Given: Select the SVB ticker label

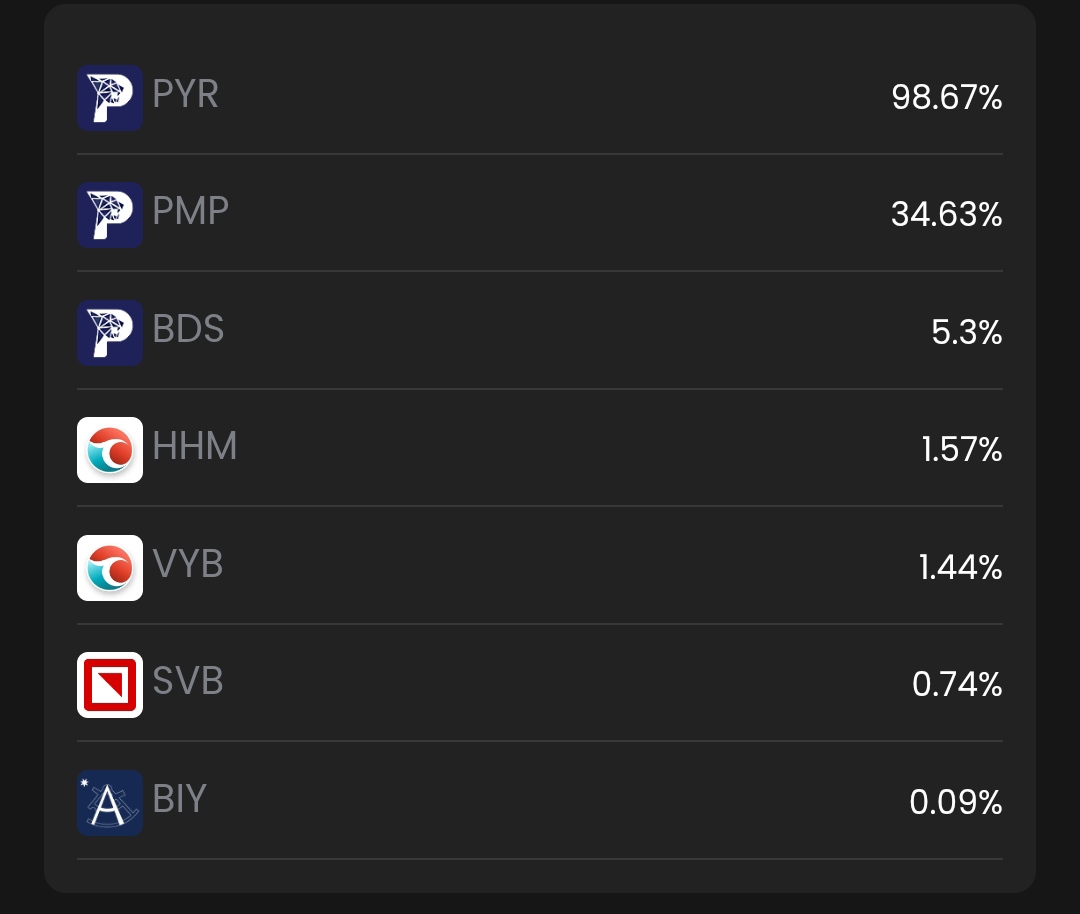Looking at the screenshot, I should pyautogui.click(x=188, y=681).
